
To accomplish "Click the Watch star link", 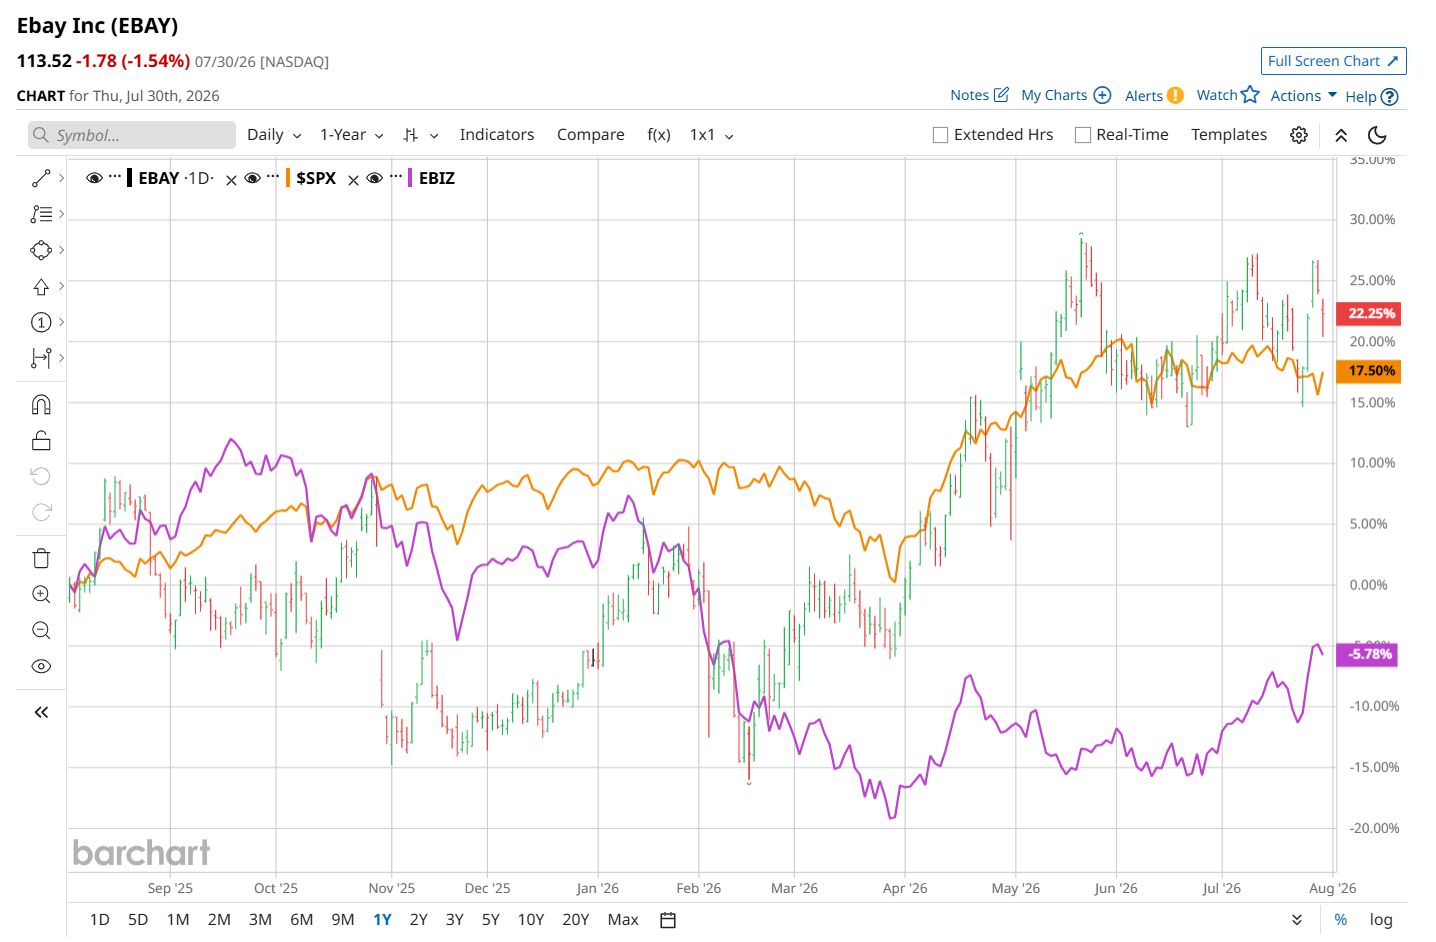I will point(1228,95).
